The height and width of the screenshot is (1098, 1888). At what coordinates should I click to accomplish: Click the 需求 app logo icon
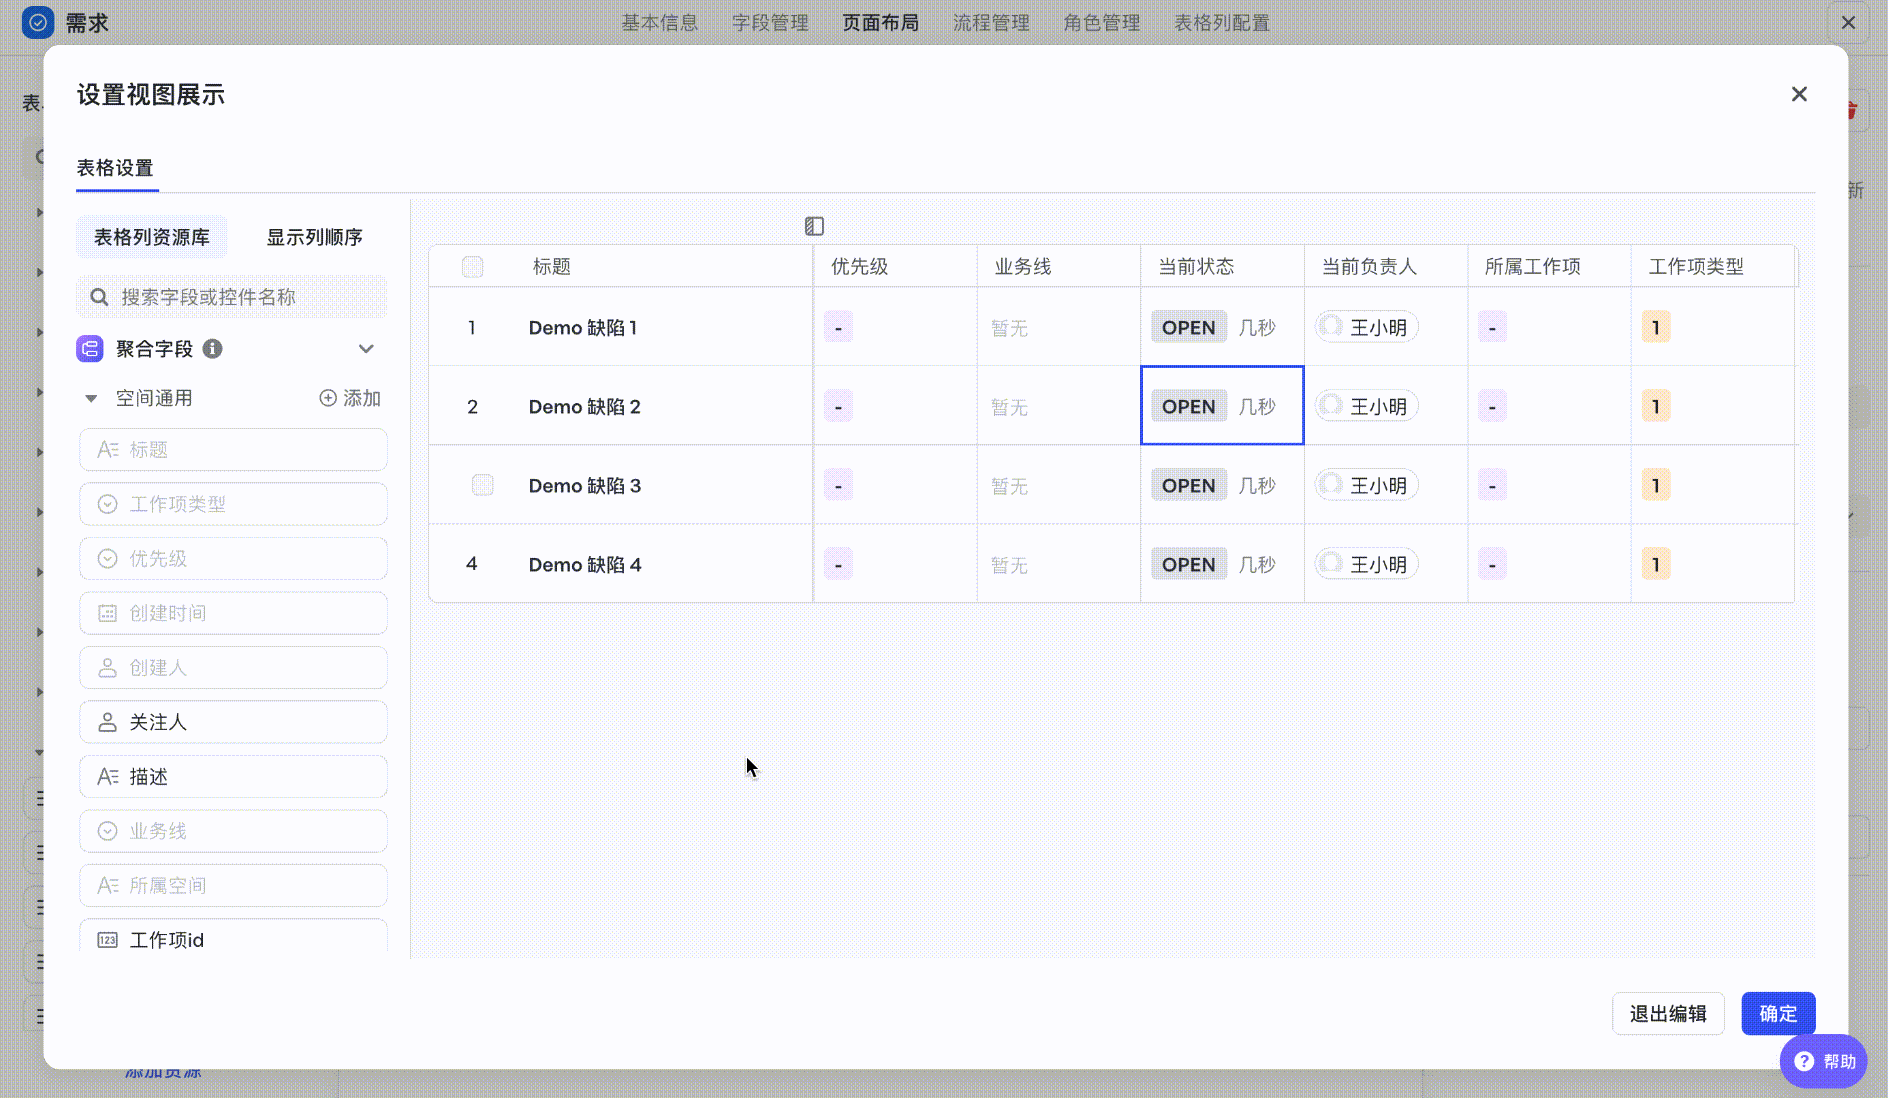38,22
